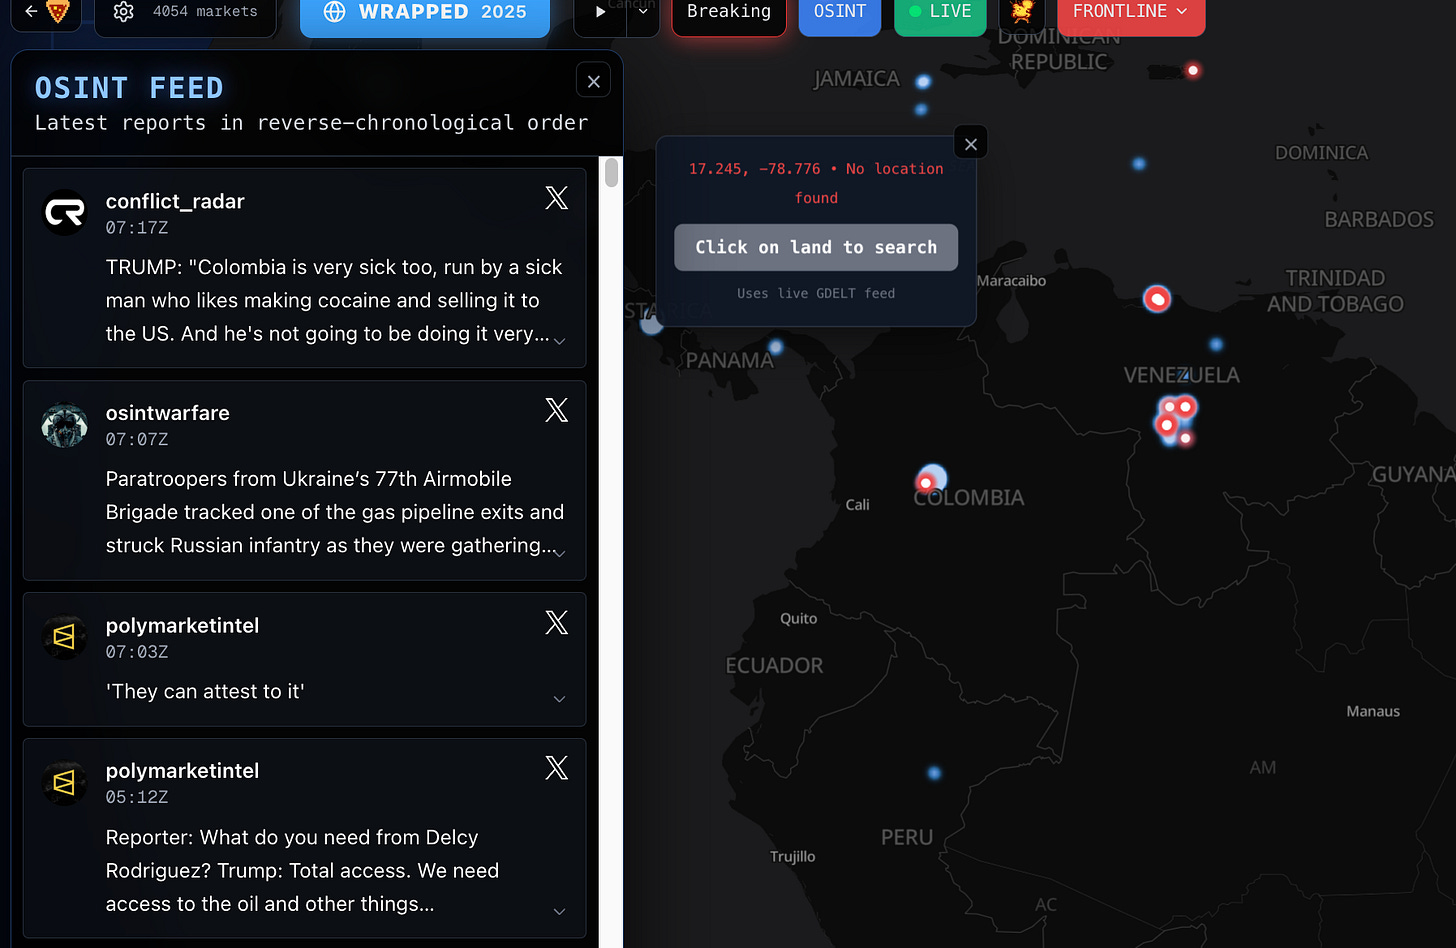Click the large red marker near Venezuela coast
The image size is (1456, 948).
coord(1157,298)
